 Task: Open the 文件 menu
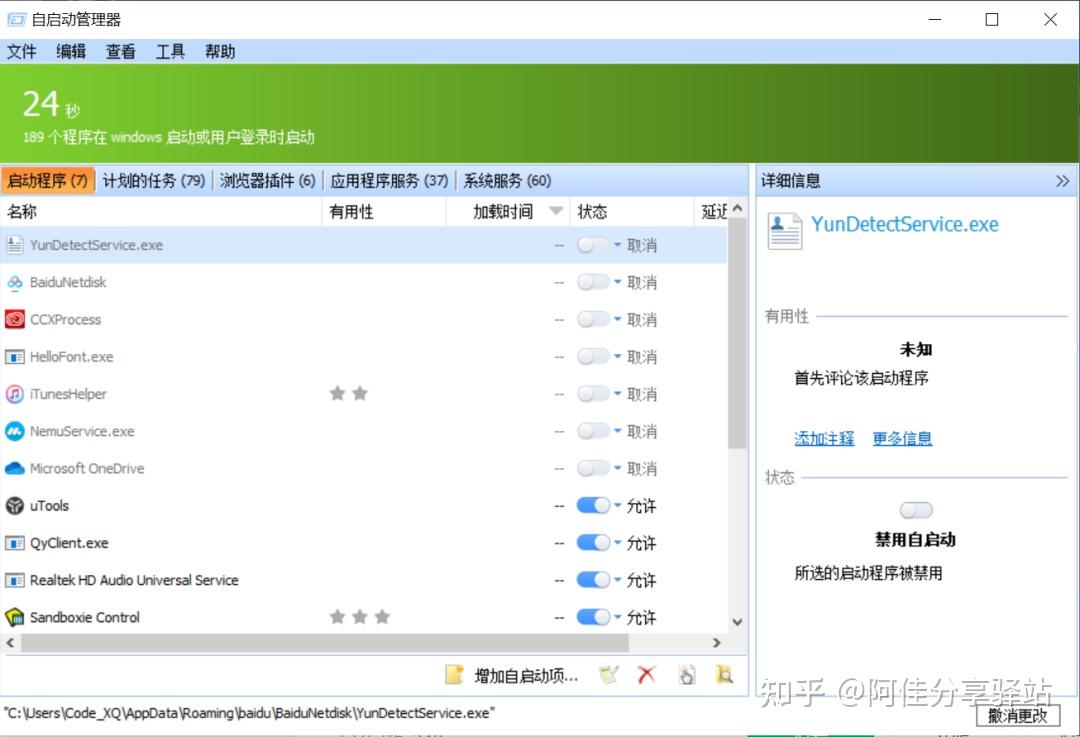click(21, 52)
